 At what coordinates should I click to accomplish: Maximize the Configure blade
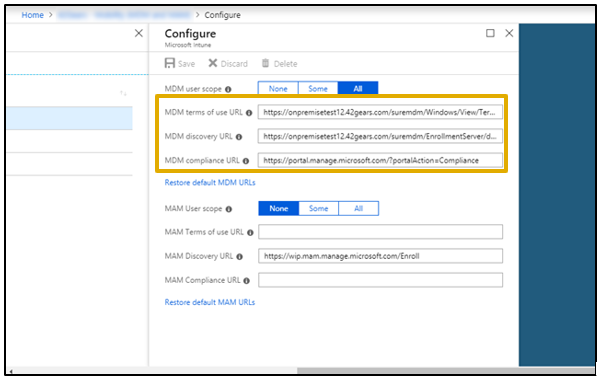pos(490,33)
